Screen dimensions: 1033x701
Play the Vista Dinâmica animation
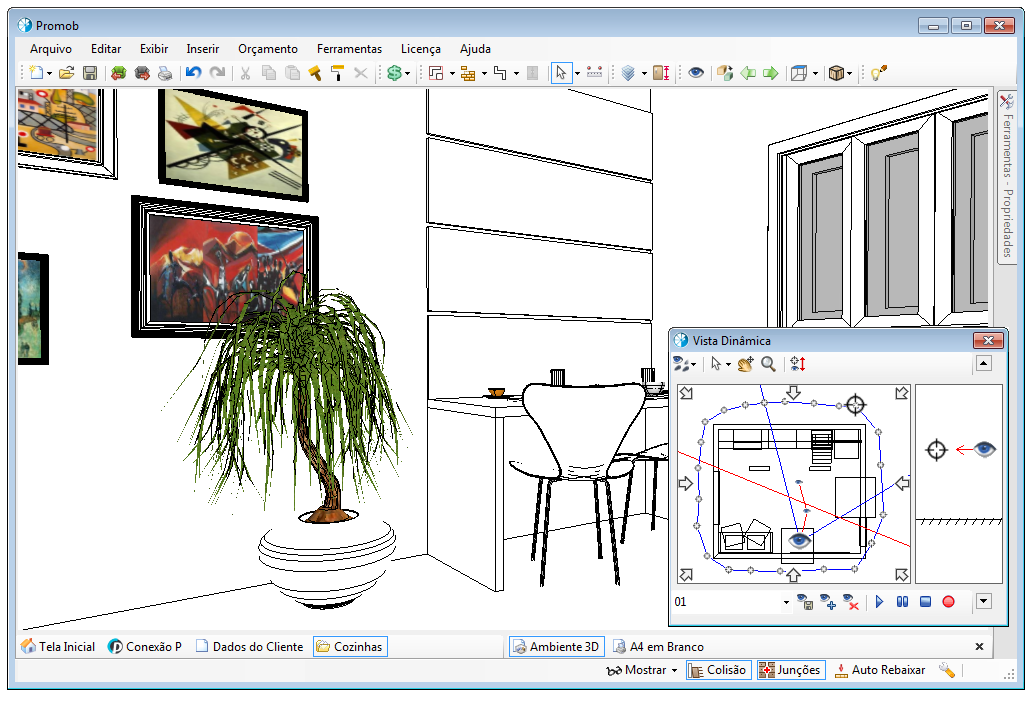(879, 602)
